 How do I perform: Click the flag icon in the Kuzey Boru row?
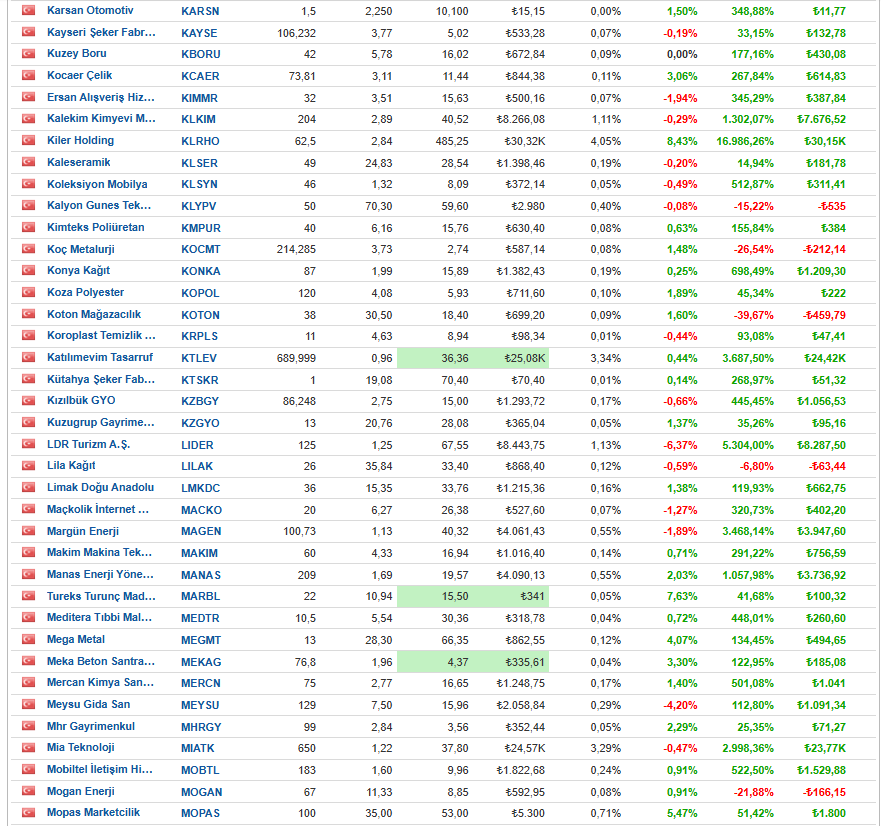[x=28, y=53]
